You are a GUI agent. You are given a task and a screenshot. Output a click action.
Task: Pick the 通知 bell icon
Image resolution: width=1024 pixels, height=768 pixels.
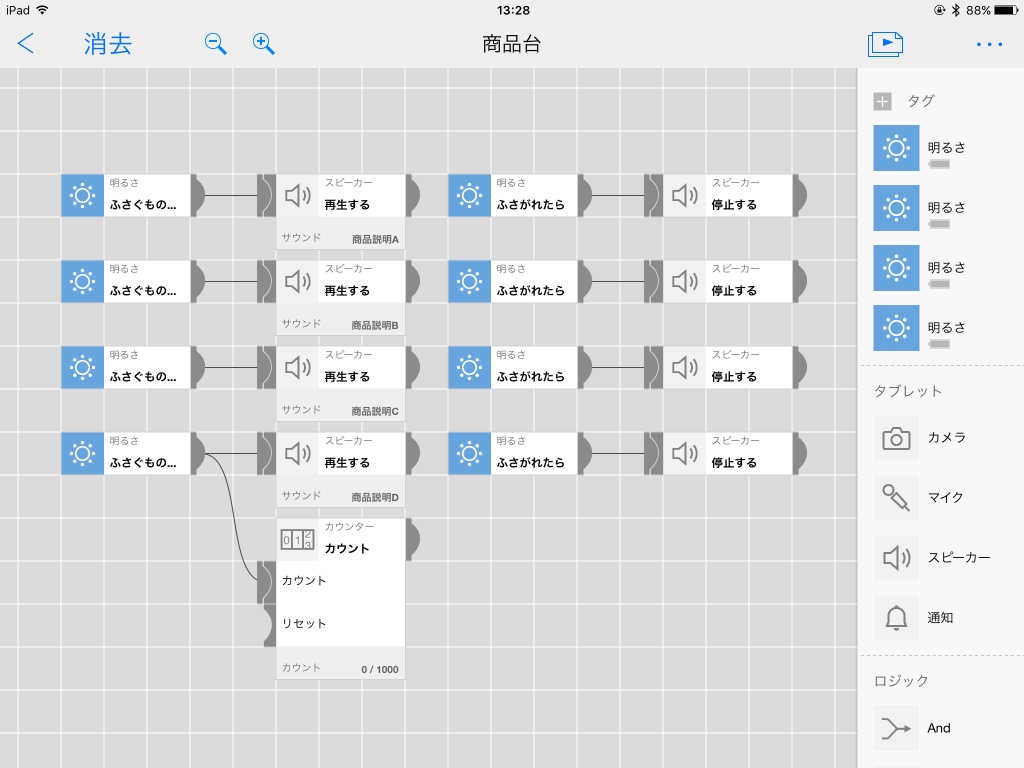[896, 618]
